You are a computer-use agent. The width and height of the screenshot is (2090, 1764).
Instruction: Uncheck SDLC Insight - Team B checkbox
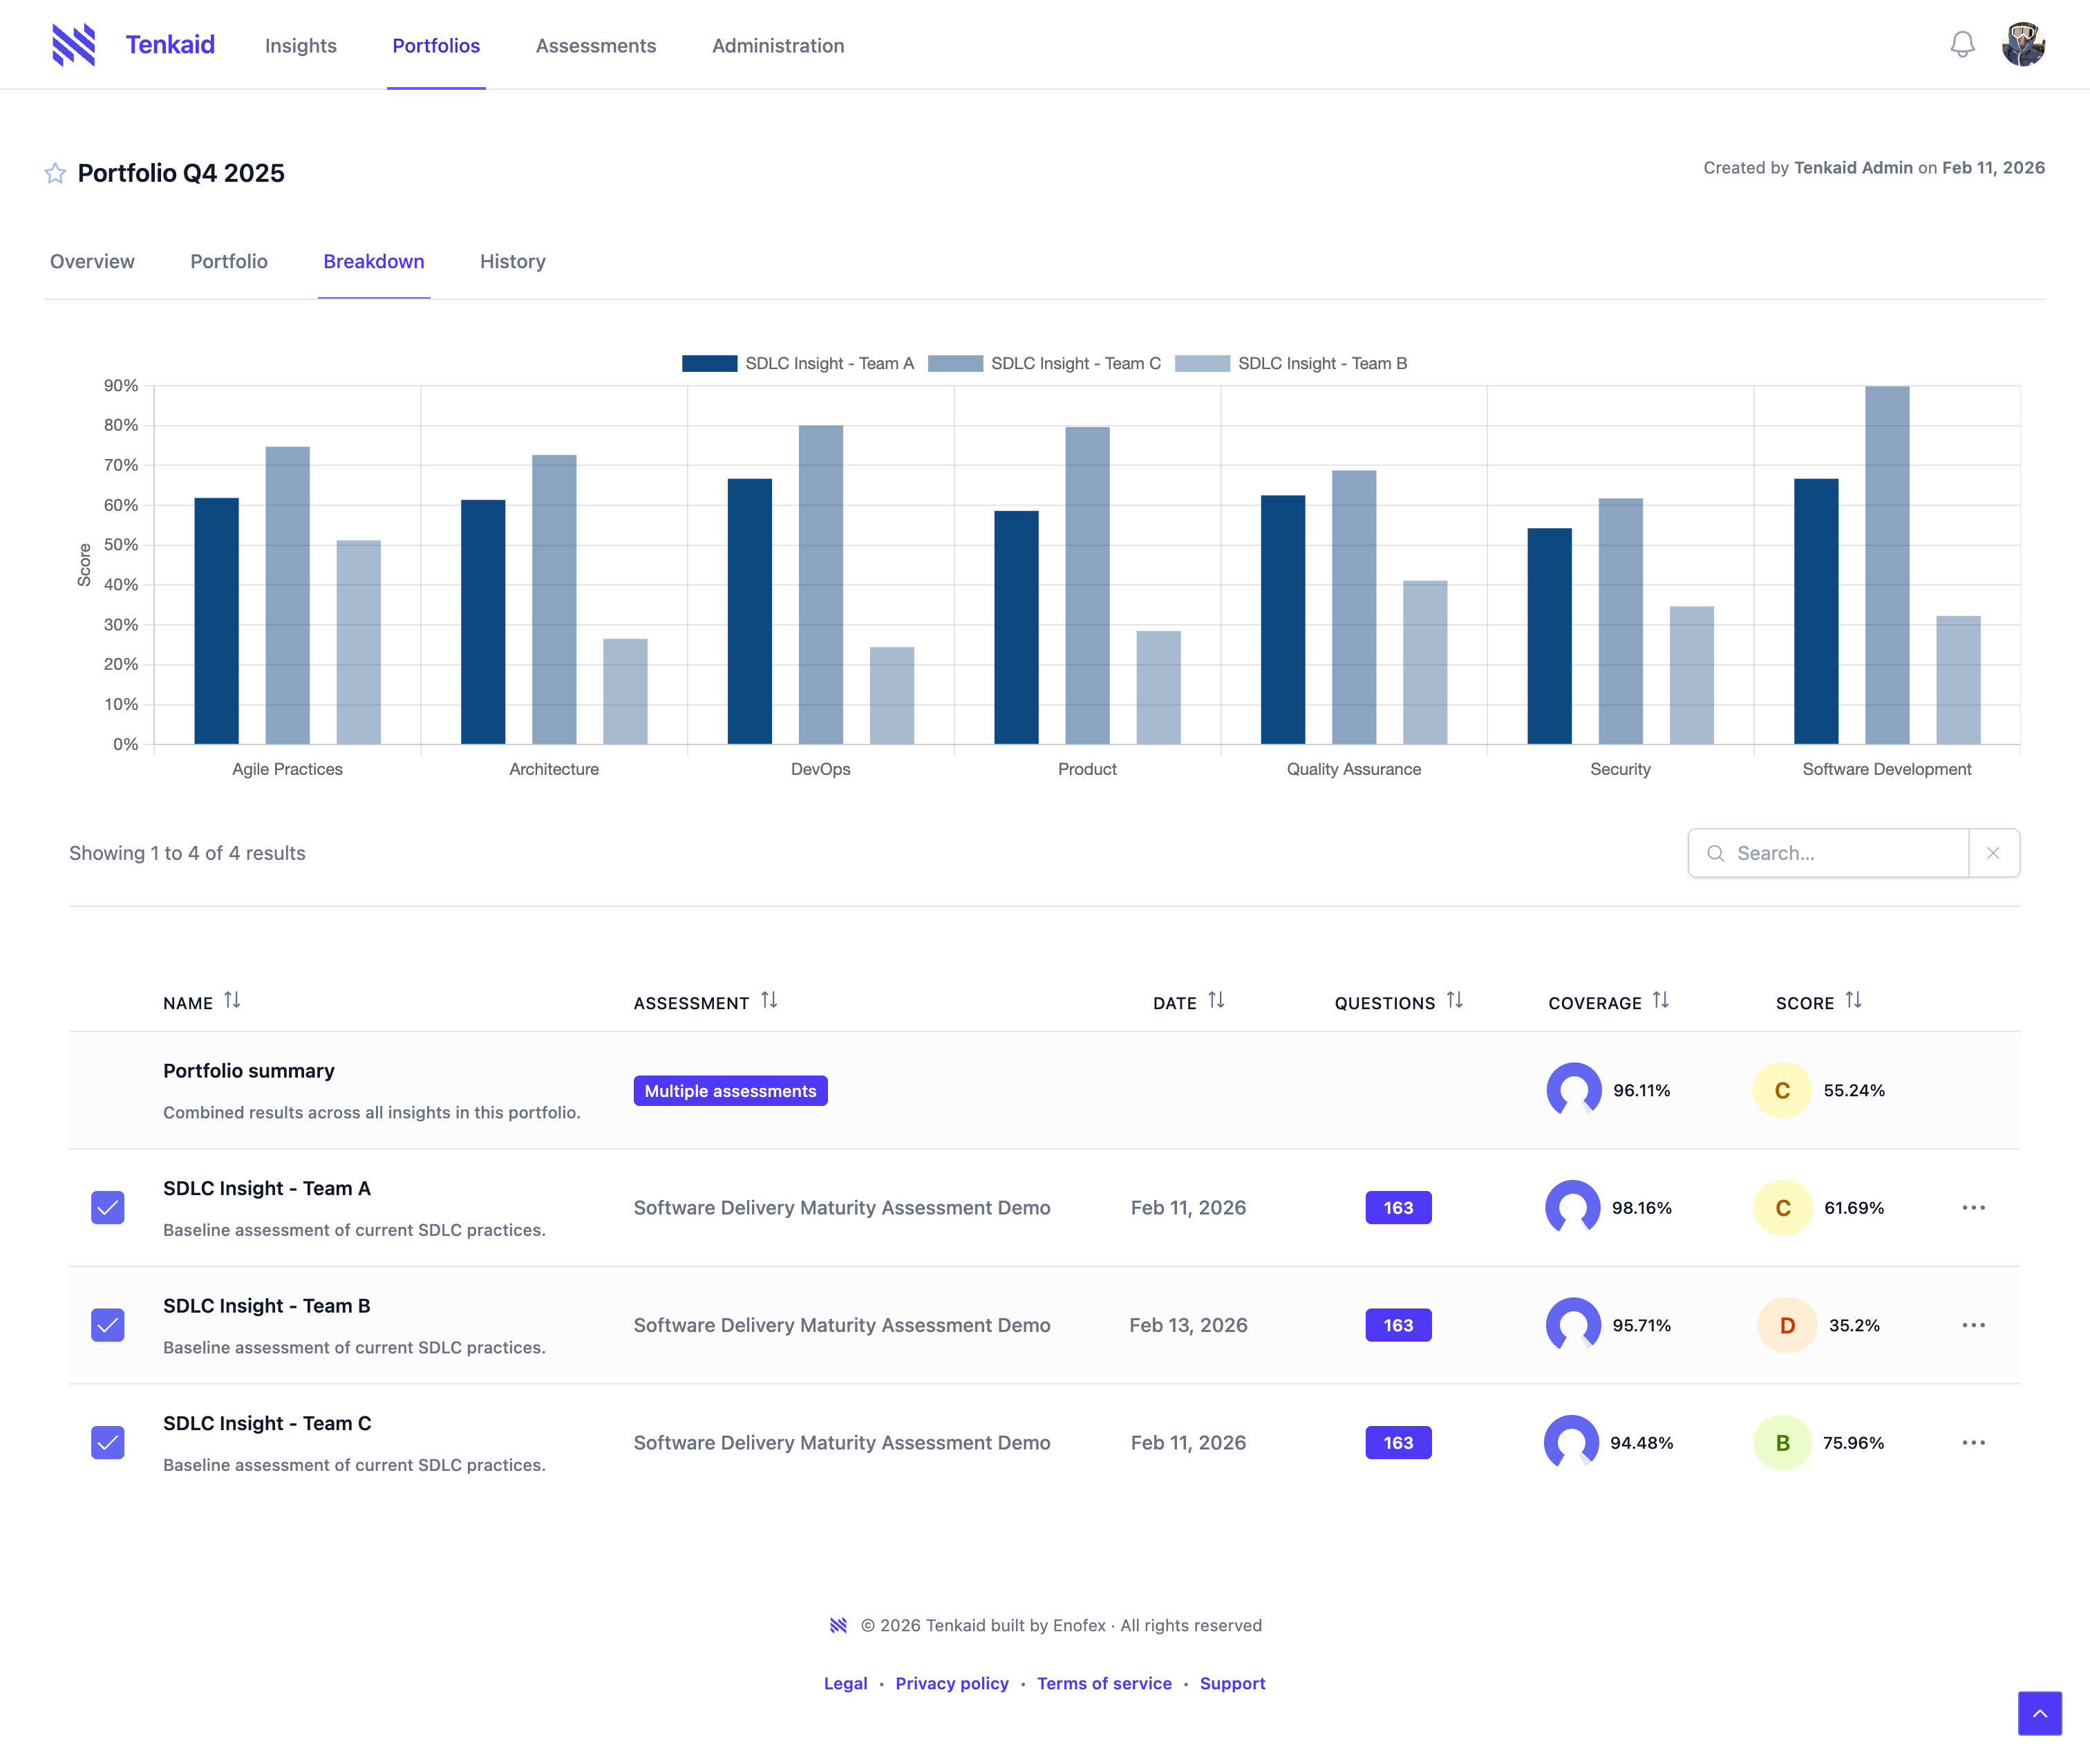(x=108, y=1325)
